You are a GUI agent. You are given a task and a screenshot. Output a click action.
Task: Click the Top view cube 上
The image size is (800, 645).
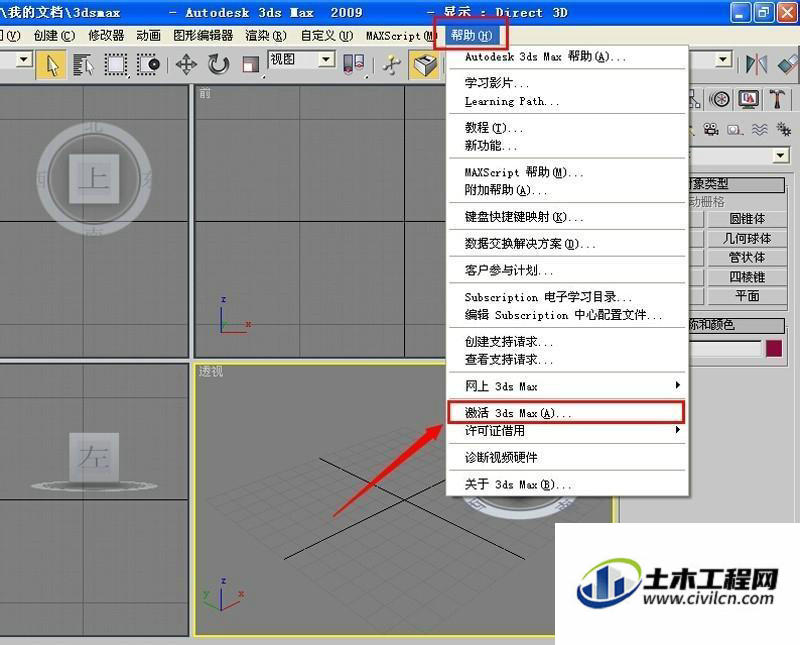coord(94,179)
